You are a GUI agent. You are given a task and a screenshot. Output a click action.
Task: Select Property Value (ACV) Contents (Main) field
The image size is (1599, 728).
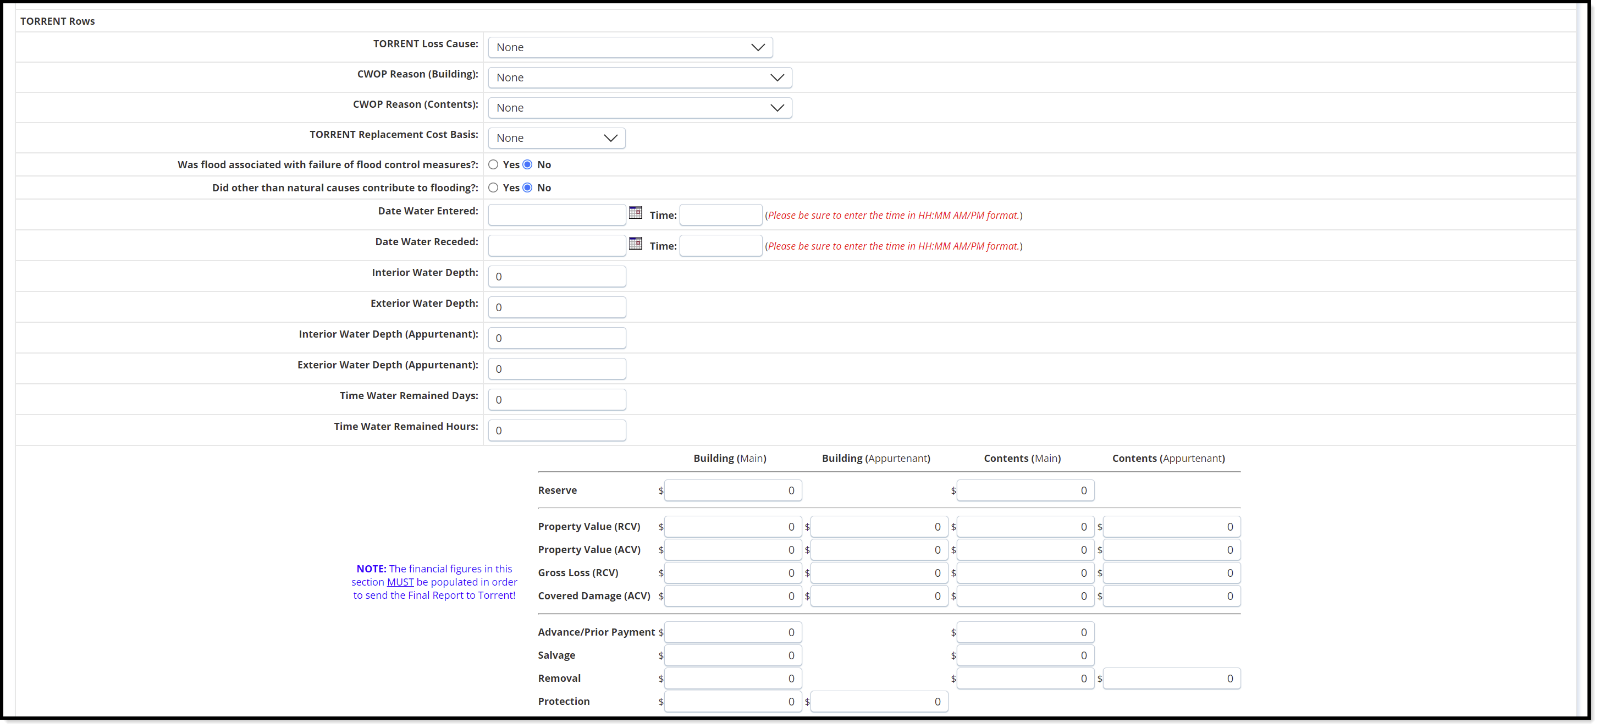[x=1026, y=549]
